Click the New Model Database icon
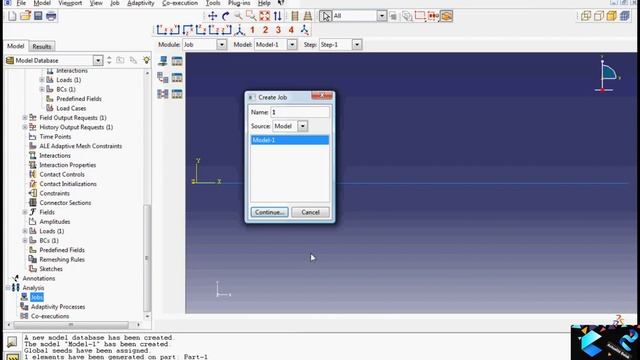This screenshot has height=360, width=640. tap(12, 16)
